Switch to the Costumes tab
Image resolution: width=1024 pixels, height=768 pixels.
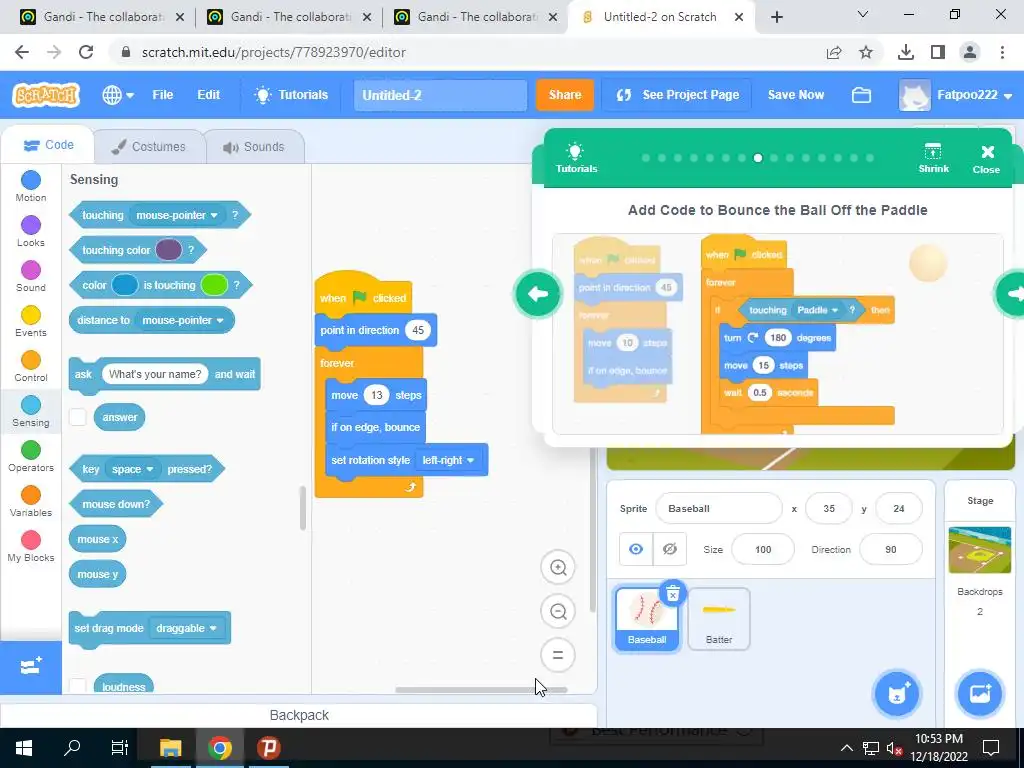(x=149, y=147)
